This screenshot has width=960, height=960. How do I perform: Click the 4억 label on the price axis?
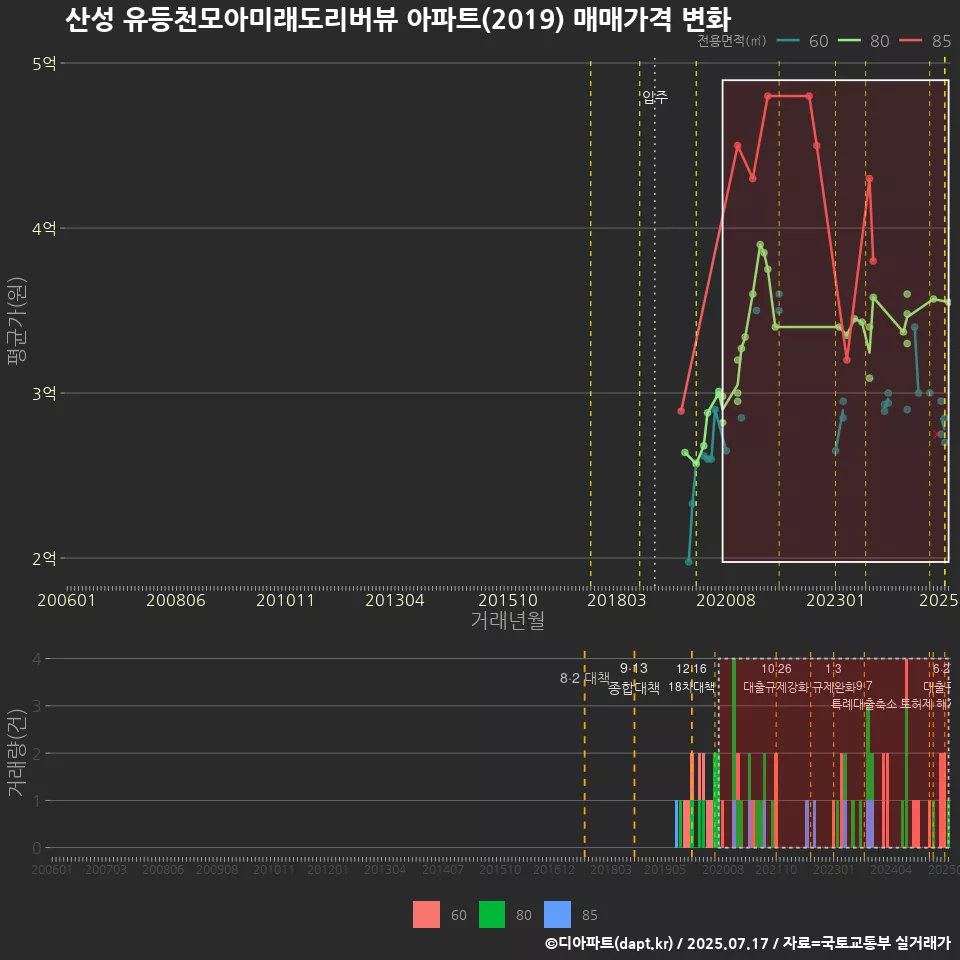pos(44,228)
